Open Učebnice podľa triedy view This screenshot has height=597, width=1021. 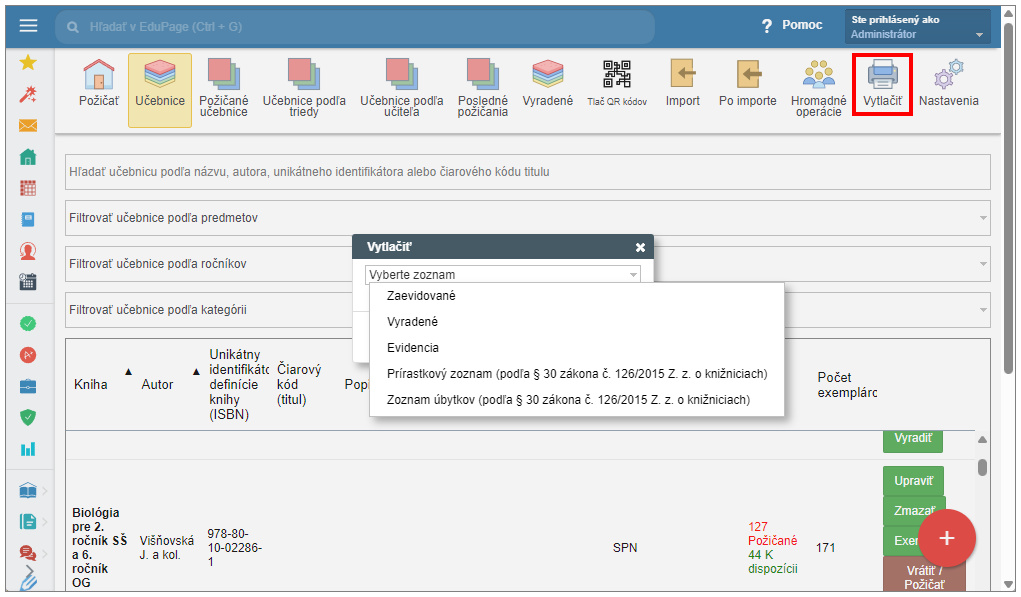pyautogui.click(x=304, y=76)
